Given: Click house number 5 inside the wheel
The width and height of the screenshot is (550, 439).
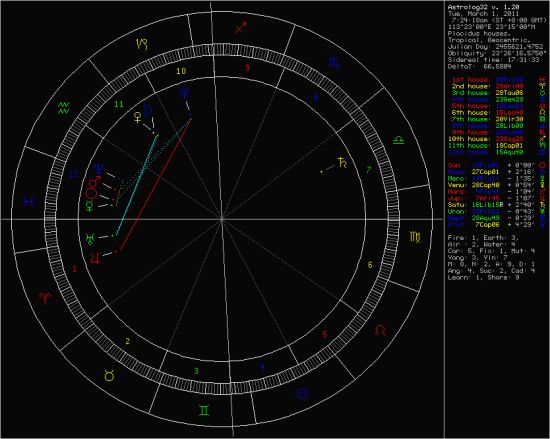Looking at the screenshot, I should [325, 334].
